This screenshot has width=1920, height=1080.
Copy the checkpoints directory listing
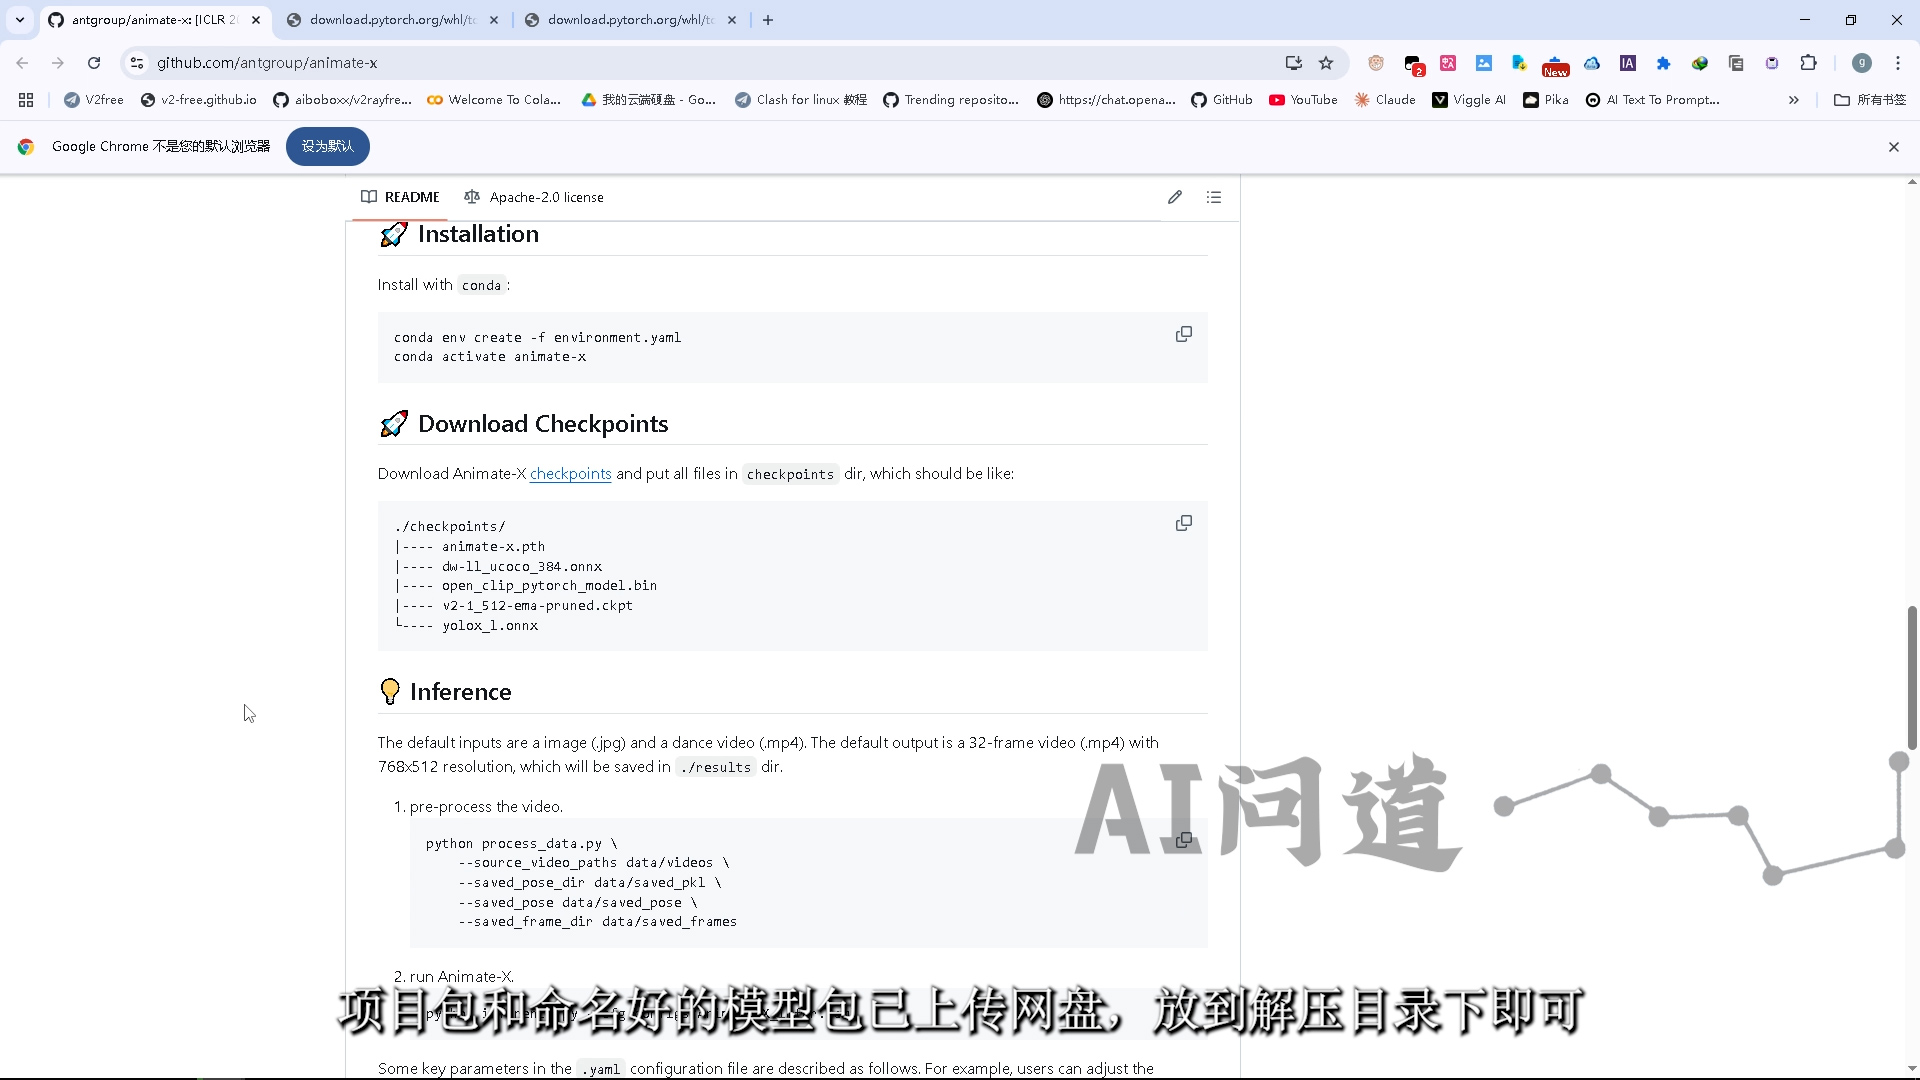tap(1183, 523)
